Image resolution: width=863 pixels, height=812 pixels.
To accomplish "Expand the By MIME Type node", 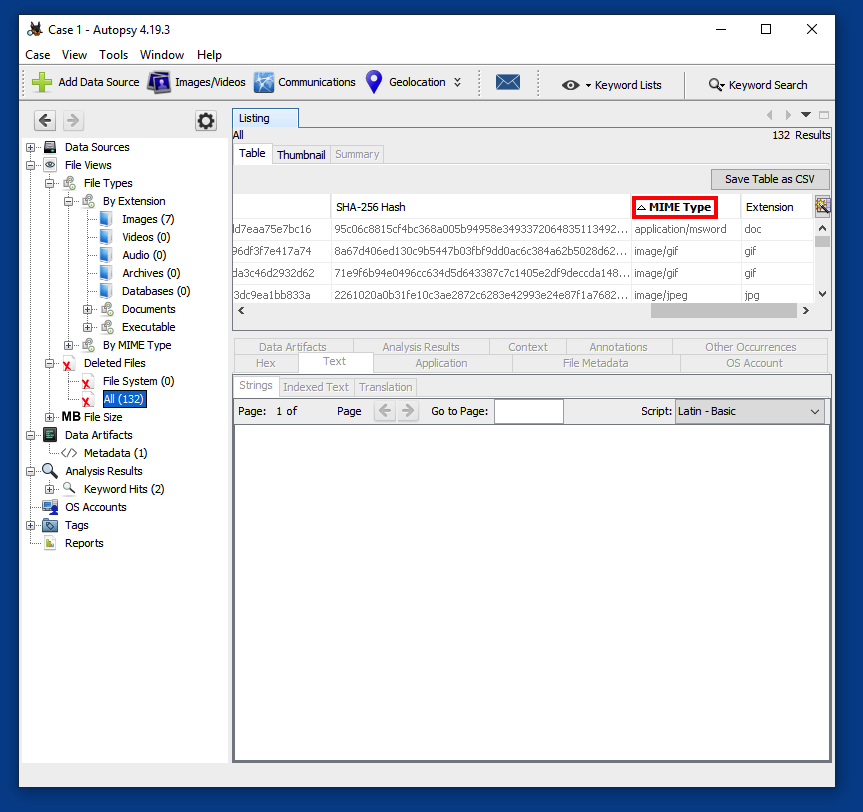I will tap(69, 345).
